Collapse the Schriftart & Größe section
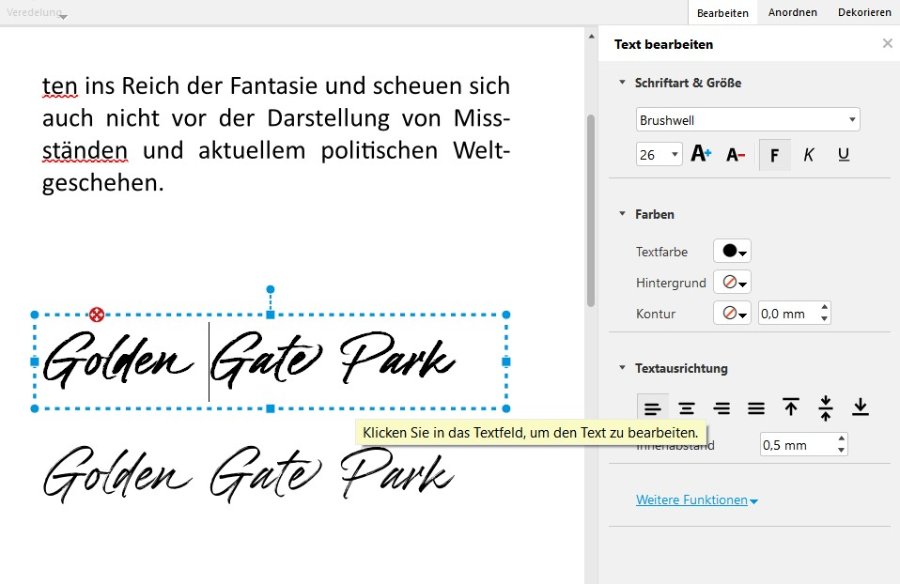Image resolution: width=900 pixels, height=584 pixels. tap(622, 82)
